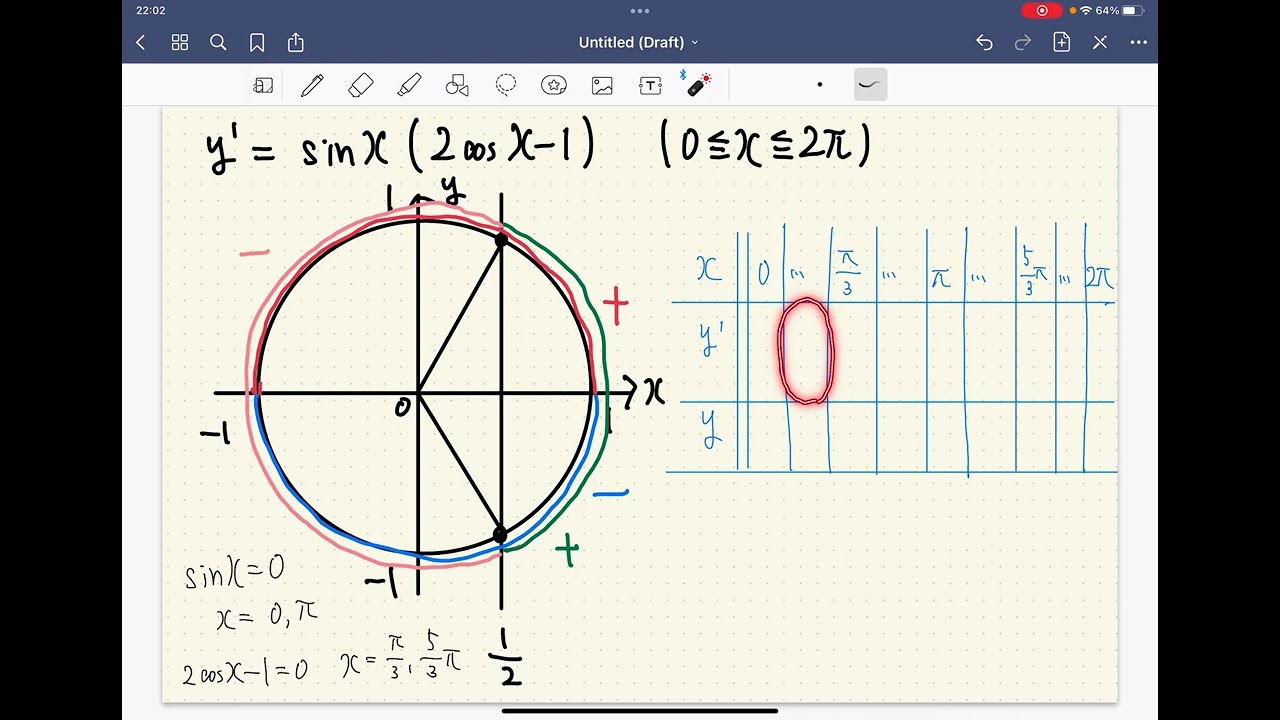The image size is (1280, 720).
Task: Select the Highlighter tool
Action: coord(409,86)
